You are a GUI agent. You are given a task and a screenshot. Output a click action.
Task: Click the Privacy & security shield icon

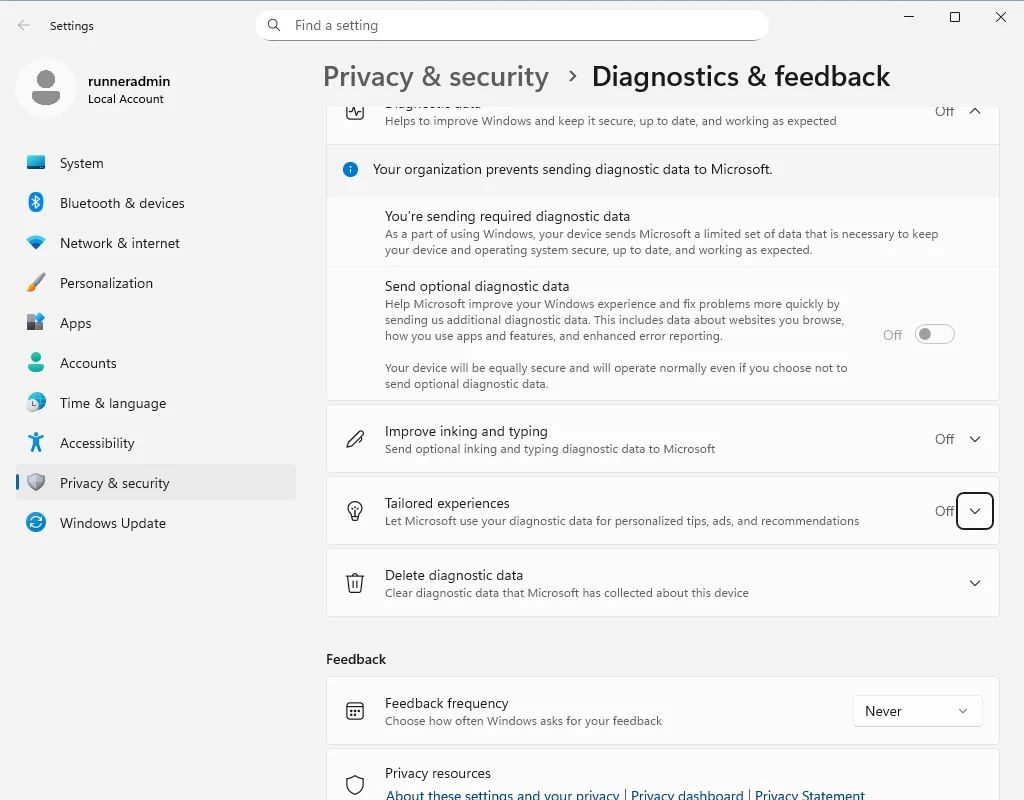click(36, 483)
